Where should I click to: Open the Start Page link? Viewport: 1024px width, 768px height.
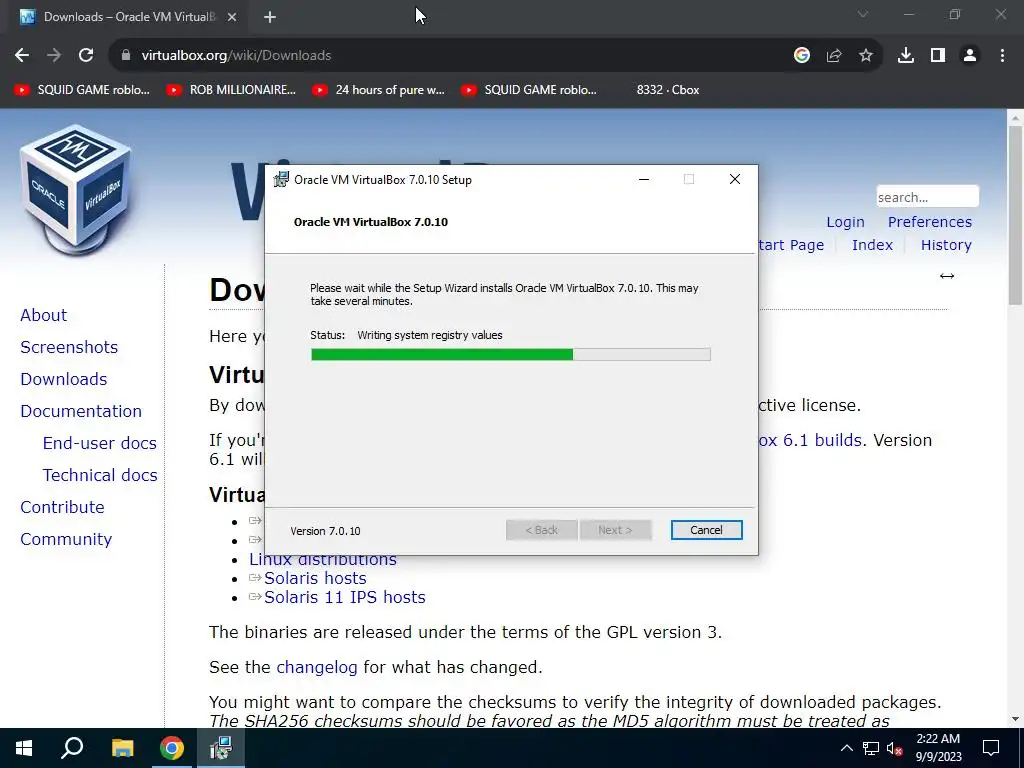[791, 245]
